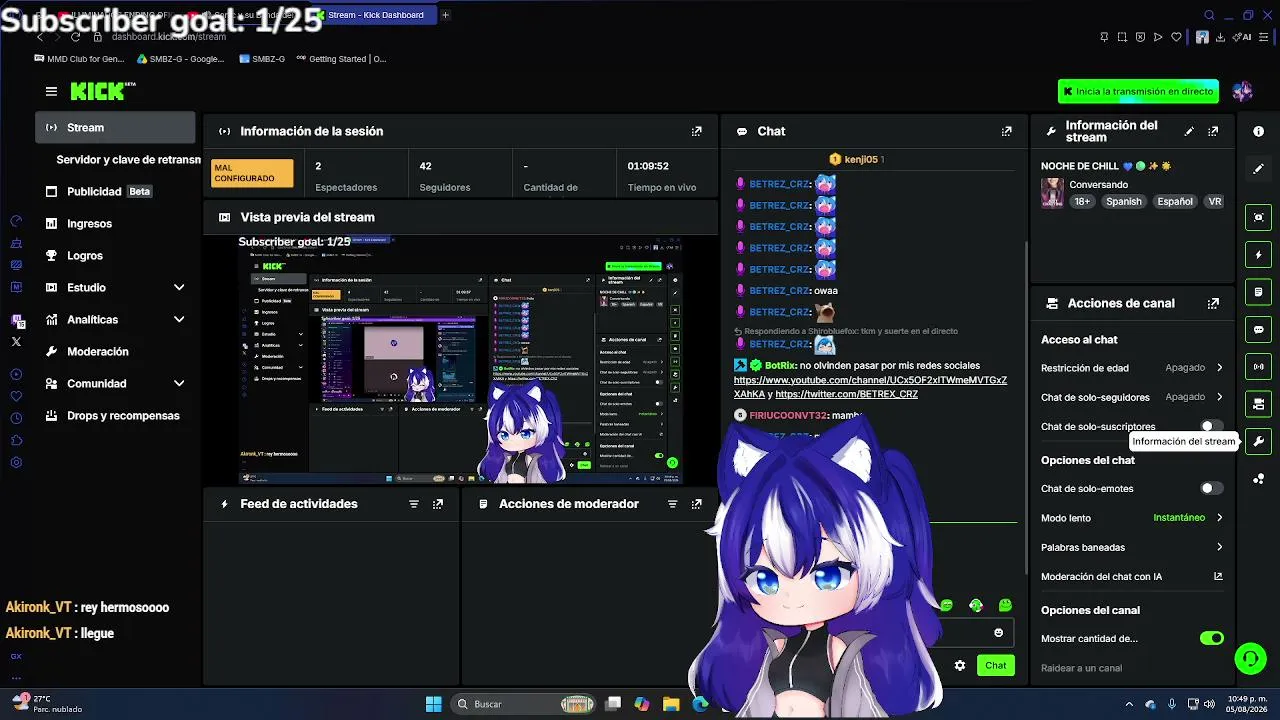The width and height of the screenshot is (1280, 720).
Task: Open filter options for Acciones de moderador
Action: (x=673, y=504)
